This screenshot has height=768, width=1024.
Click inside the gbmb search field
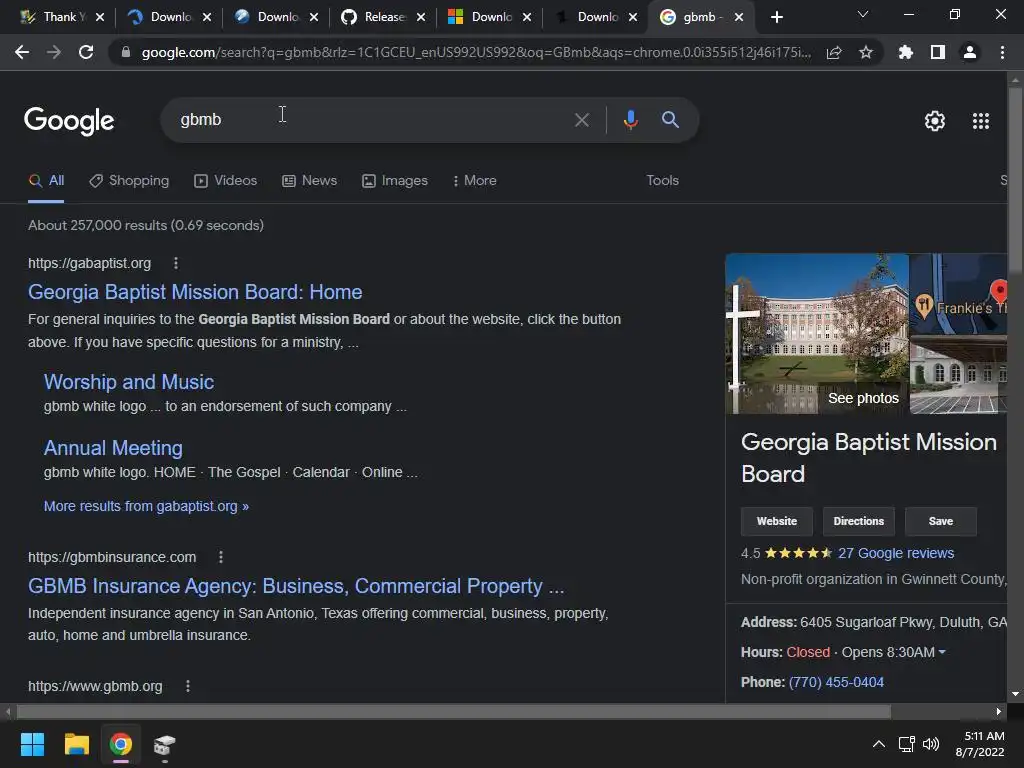pyautogui.click(x=372, y=120)
